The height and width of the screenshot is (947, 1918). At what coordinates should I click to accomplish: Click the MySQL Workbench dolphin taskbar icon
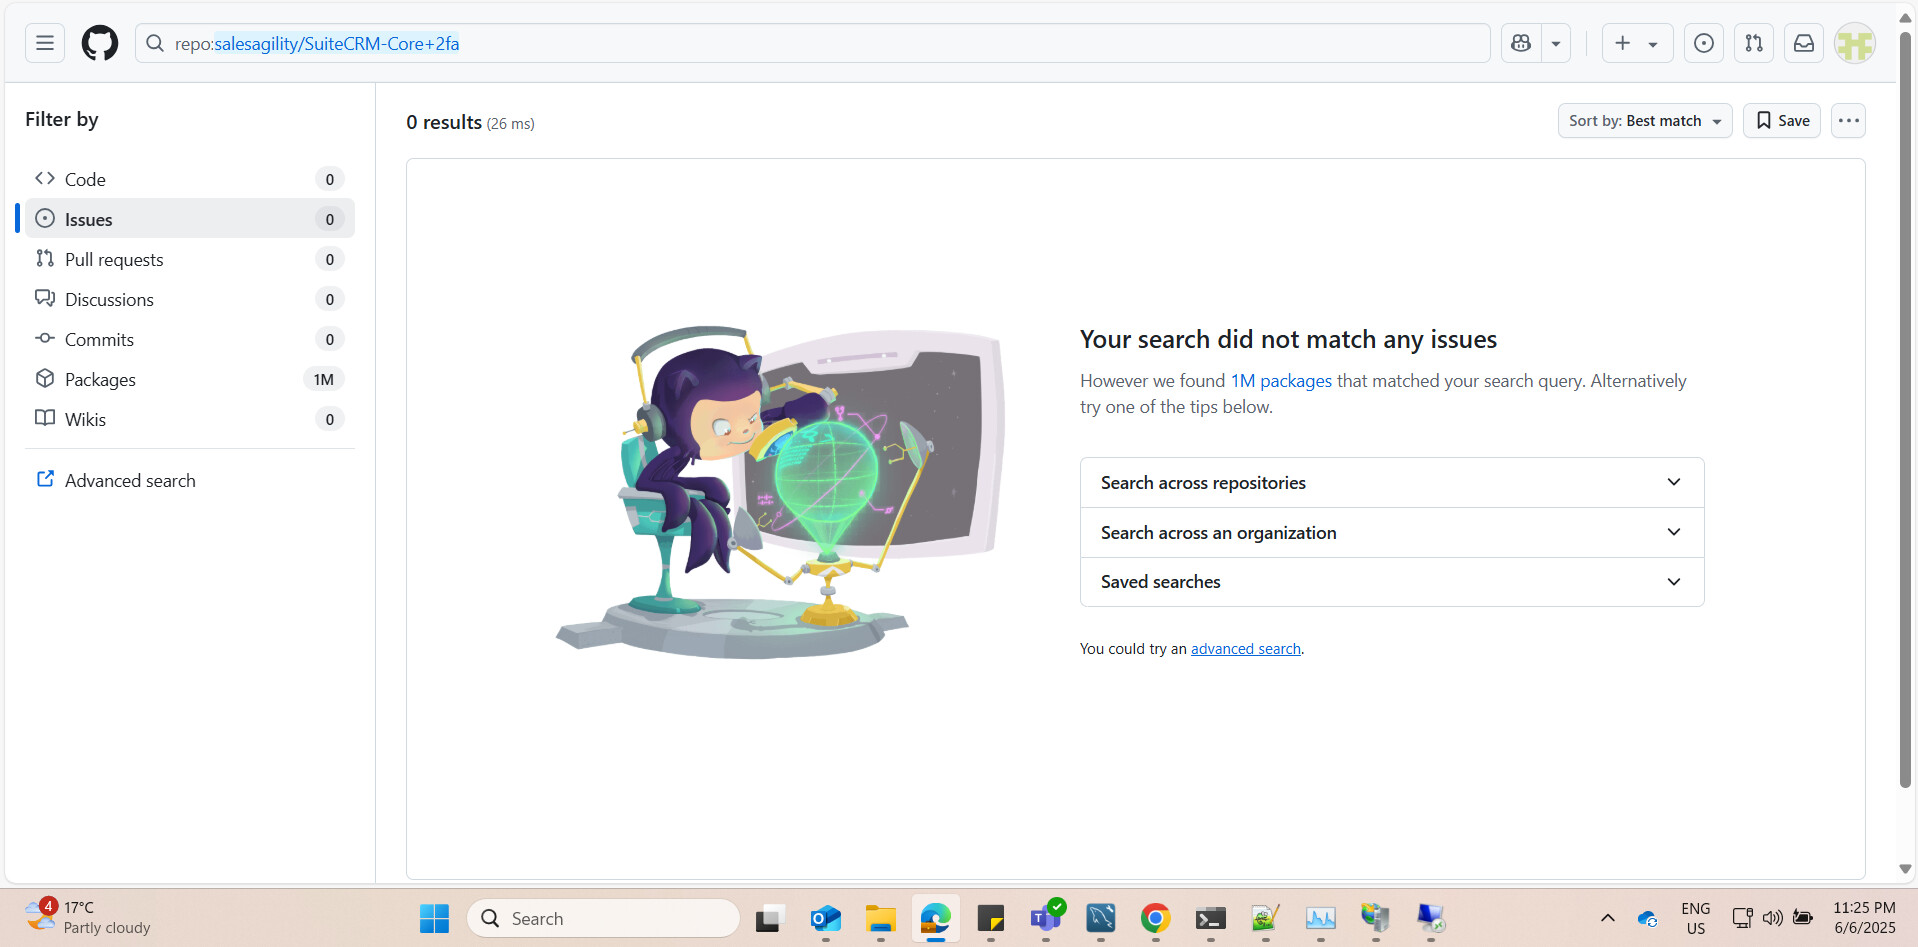1101,918
